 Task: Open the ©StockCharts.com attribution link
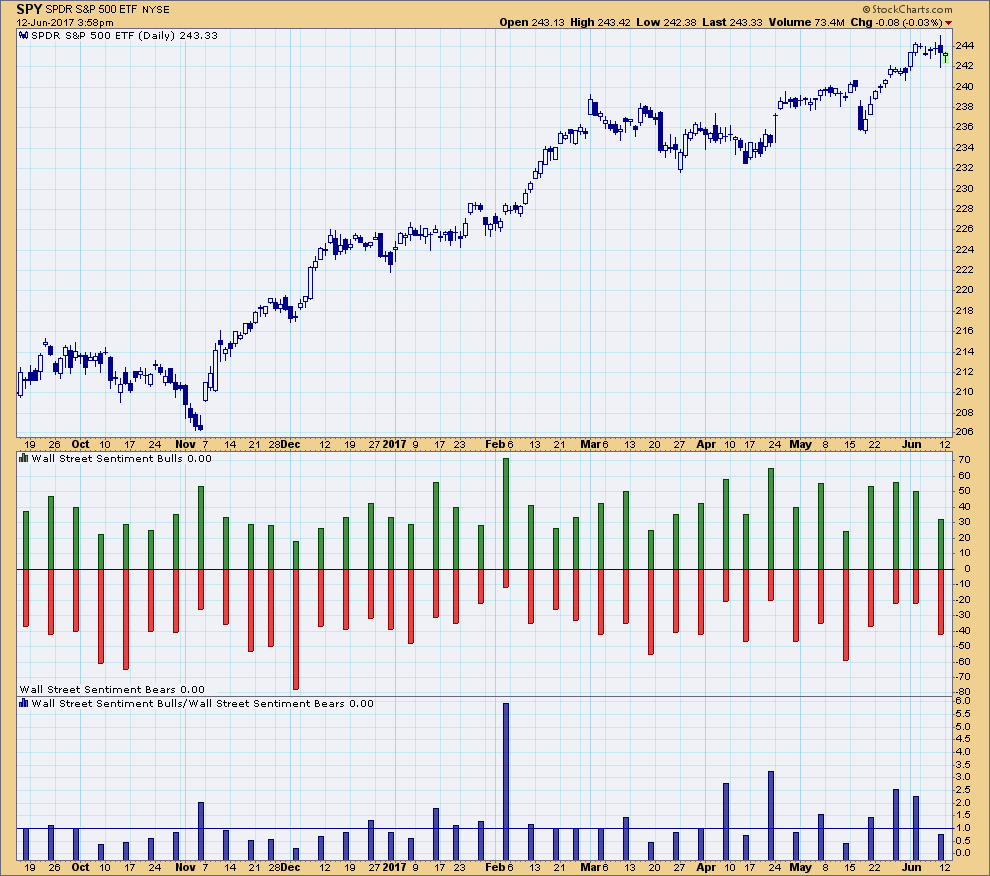[x=907, y=9]
